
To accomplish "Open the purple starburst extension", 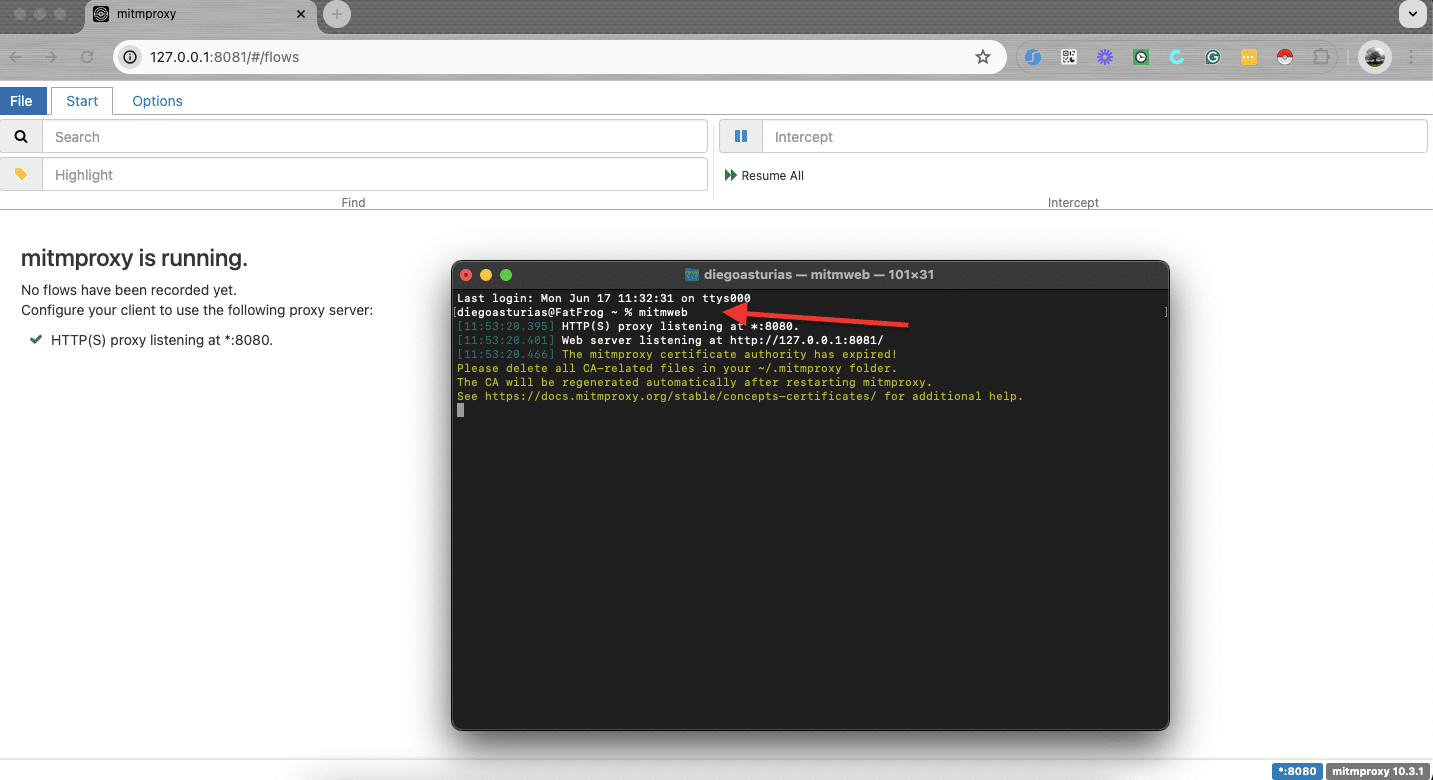I will (1105, 57).
